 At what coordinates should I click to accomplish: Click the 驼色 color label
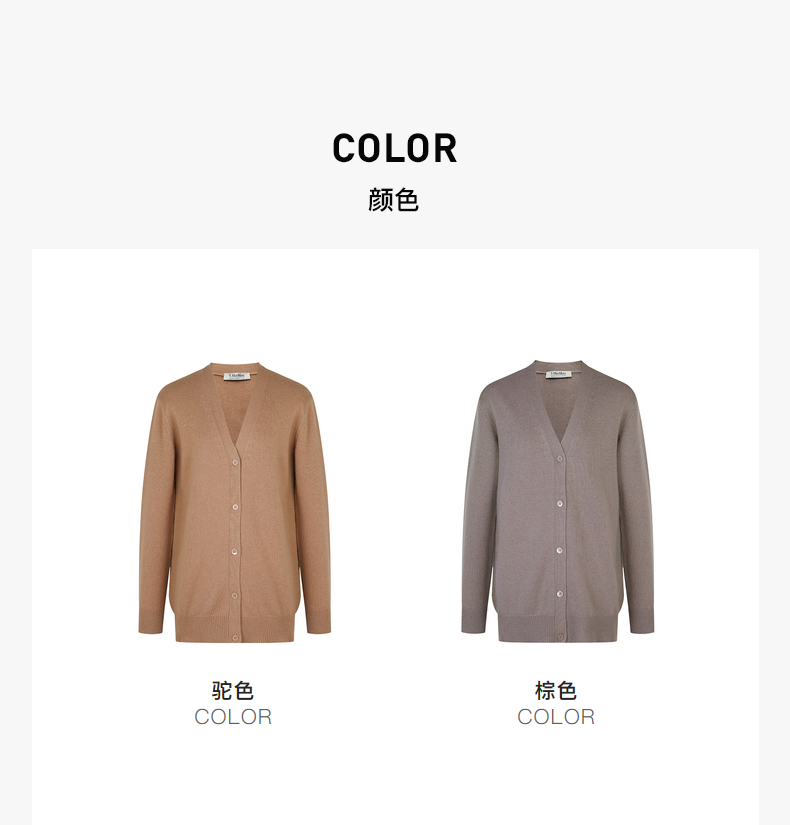click(x=233, y=690)
